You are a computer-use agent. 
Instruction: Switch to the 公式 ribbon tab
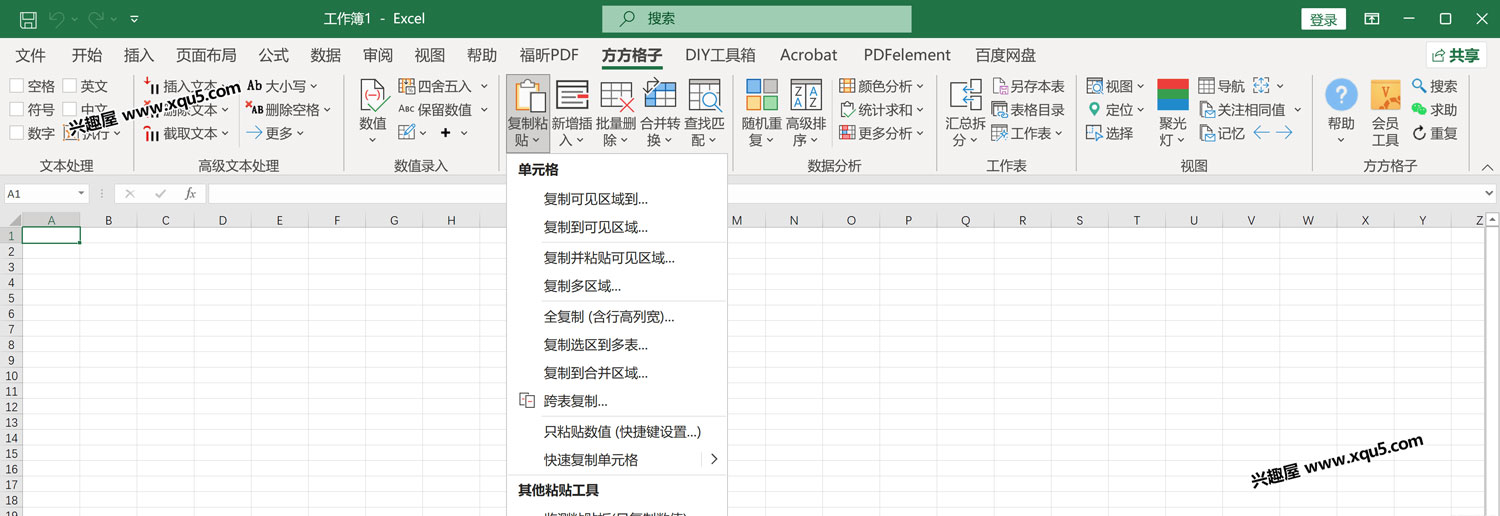(273, 55)
